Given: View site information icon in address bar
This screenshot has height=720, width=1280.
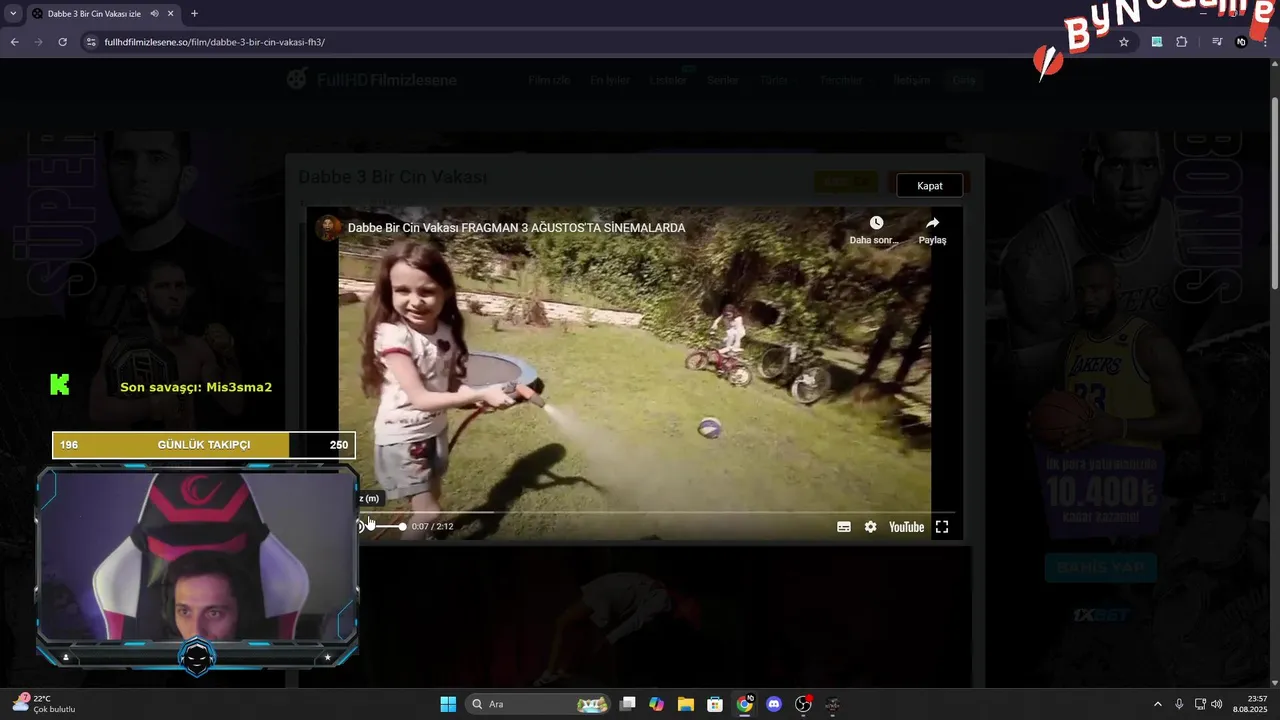Looking at the screenshot, I should [x=91, y=42].
